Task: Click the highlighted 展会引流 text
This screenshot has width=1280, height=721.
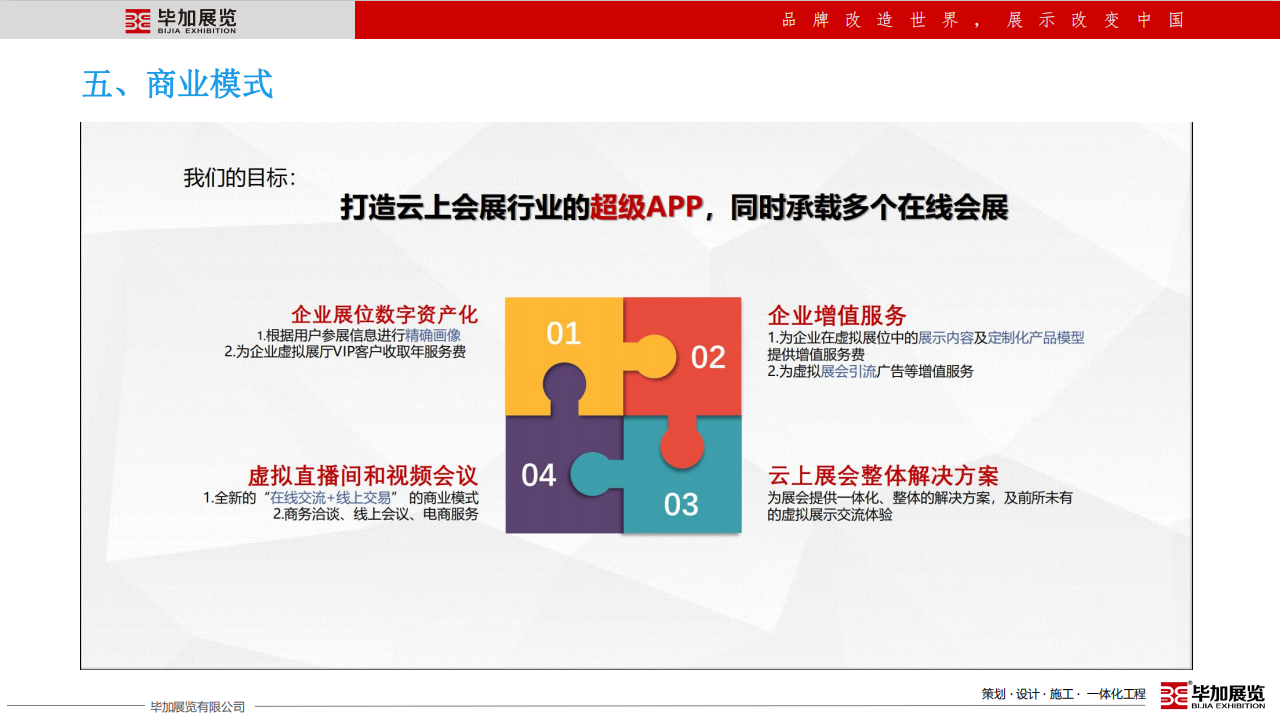Action: (x=848, y=371)
